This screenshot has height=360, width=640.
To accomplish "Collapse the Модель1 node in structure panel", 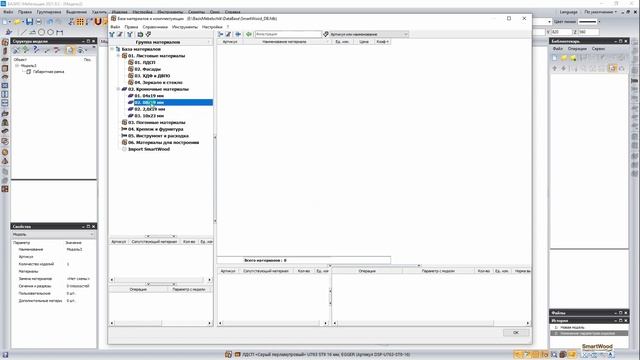I will pyautogui.click(x=17, y=65).
